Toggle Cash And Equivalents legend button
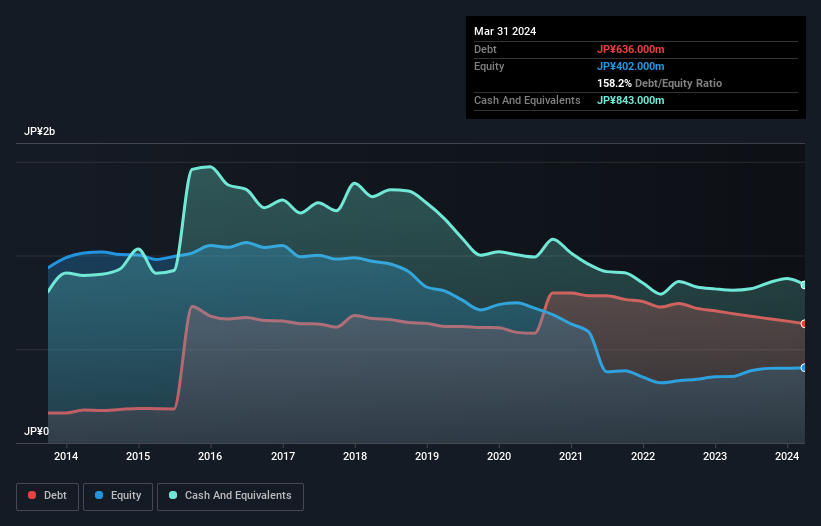Image resolution: width=821 pixels, height=526 pixels. [x=230, y=496]
